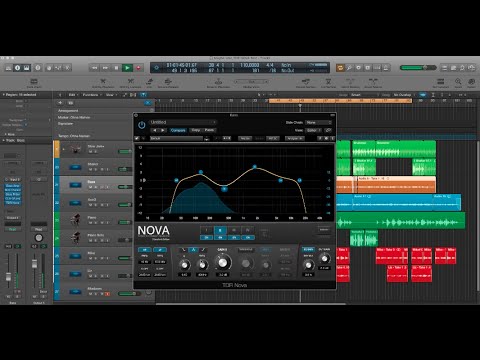Open the Nudge Value dropdown
480x360 pixels.
(x=251, y=82)
